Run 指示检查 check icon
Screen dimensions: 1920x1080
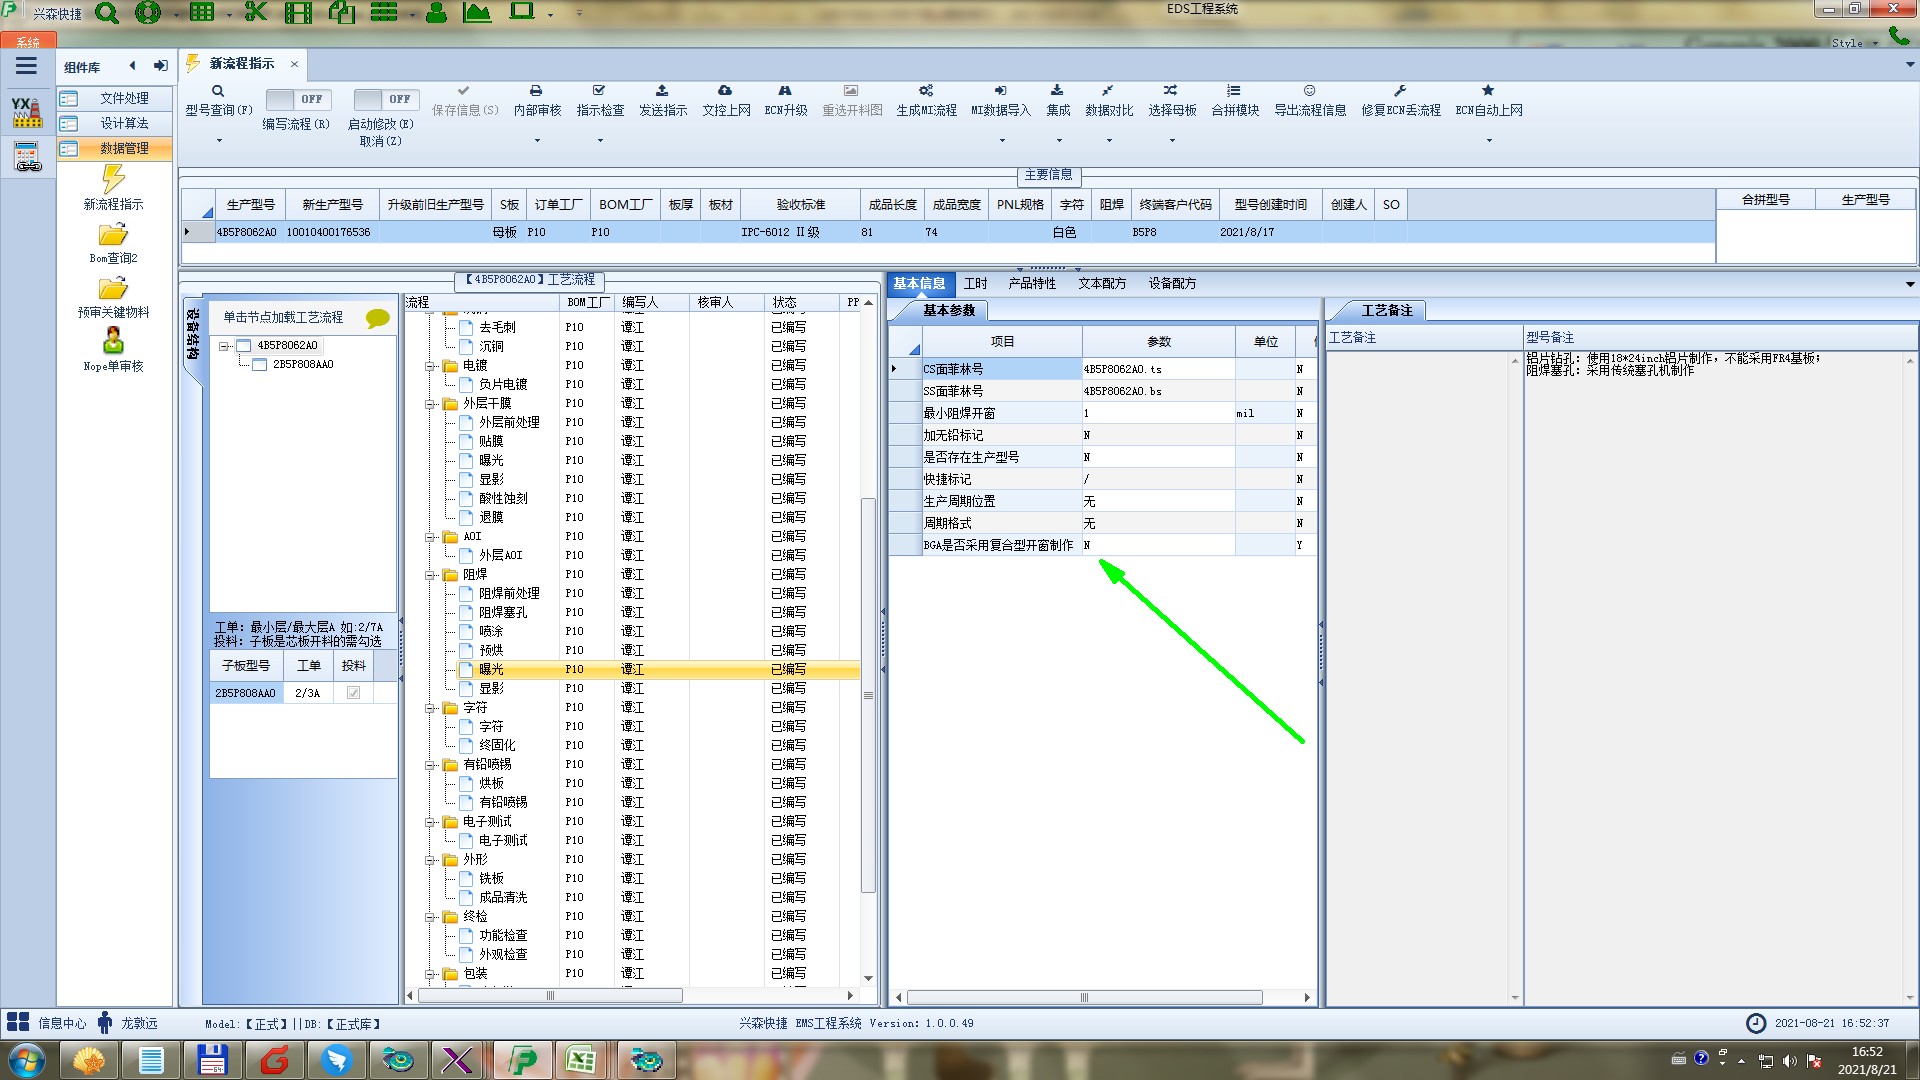point(599,91)
